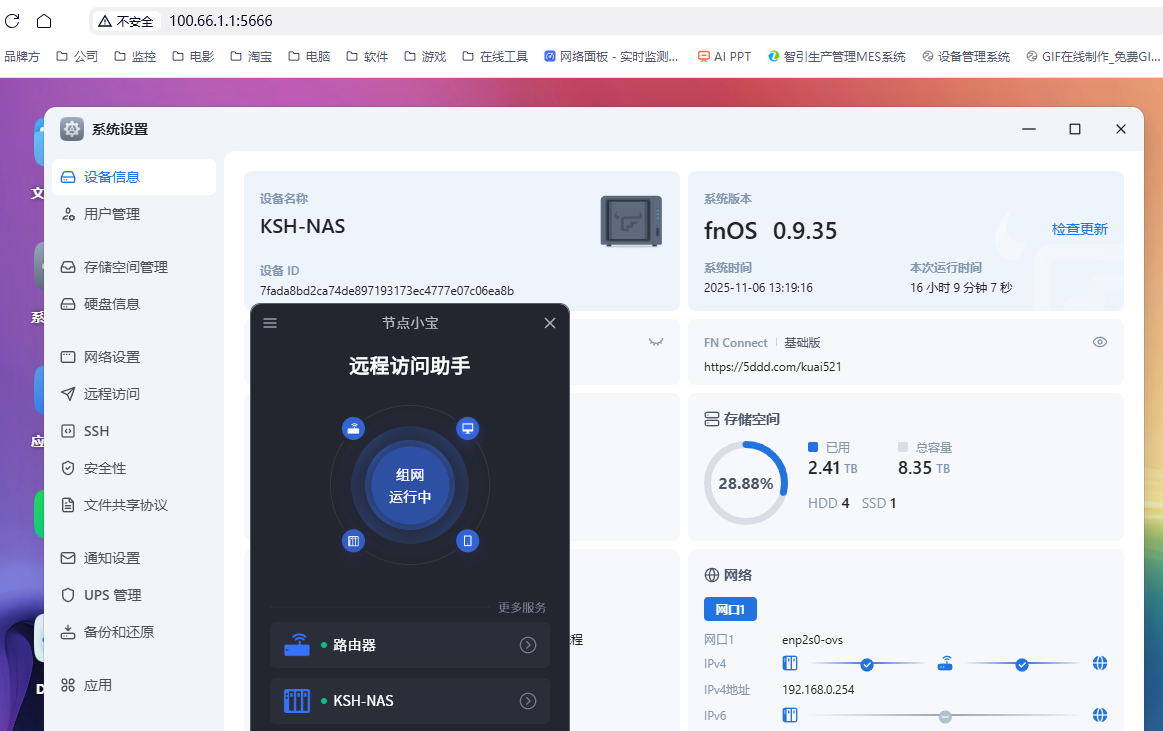Screen dimensions: 1163x731
Task: Open the 软件 bookmark folder
Action: pyautogui.click(x=367, y=56)
